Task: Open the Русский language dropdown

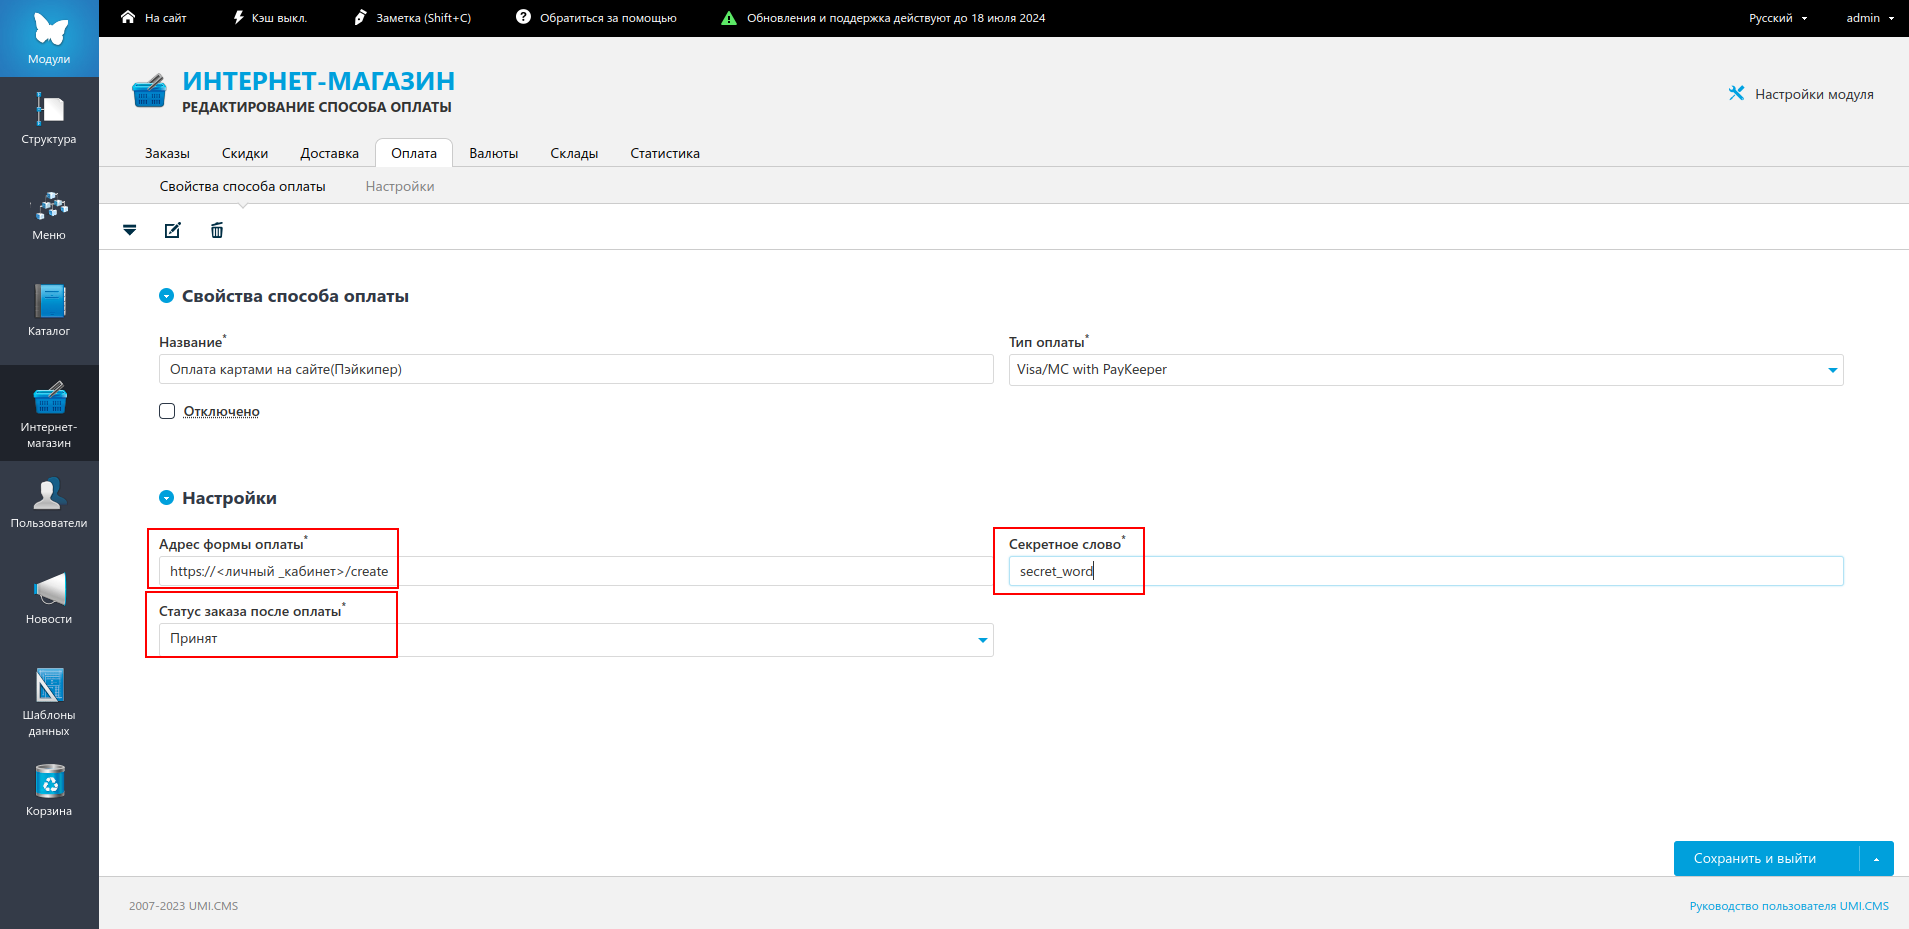Action: click(x=1777, y=18)
